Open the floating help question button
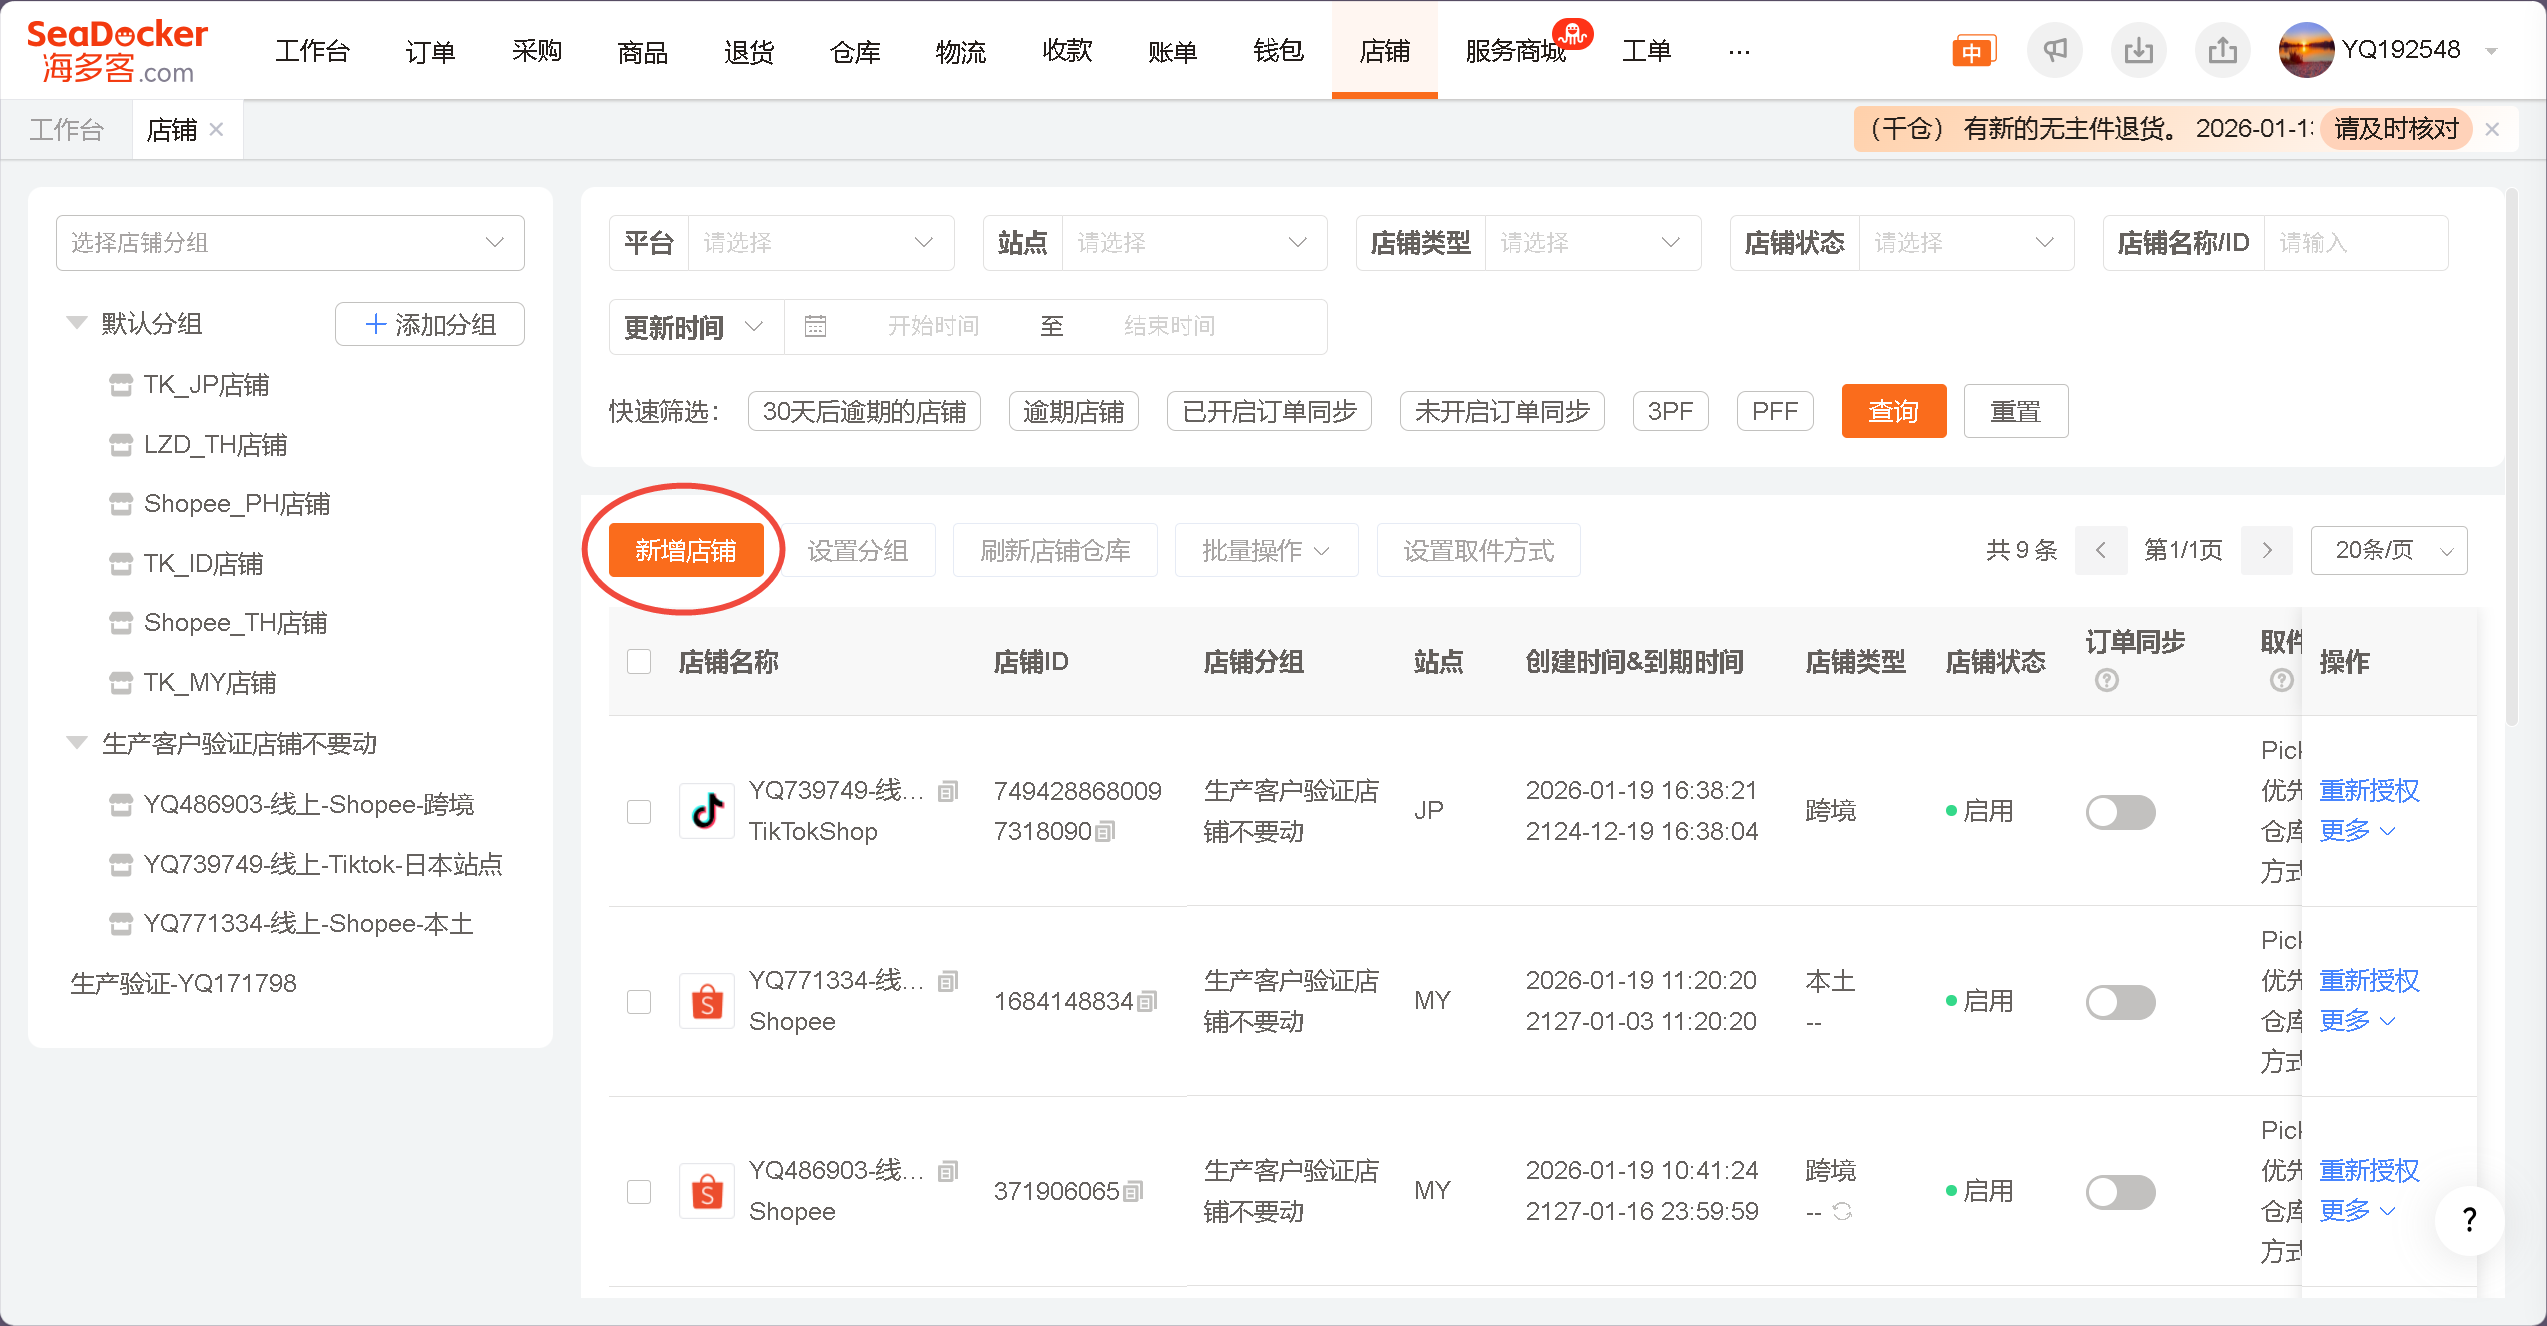This screenshot has width=2547, height=1326. pos(2469,1219)
